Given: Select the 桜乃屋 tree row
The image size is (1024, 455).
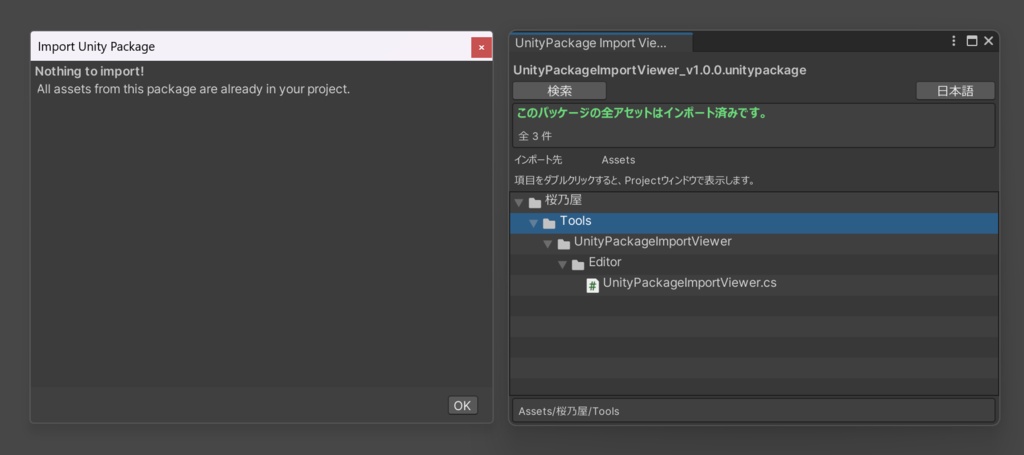Looking at the screenshot, I should (x=754, y=202).
